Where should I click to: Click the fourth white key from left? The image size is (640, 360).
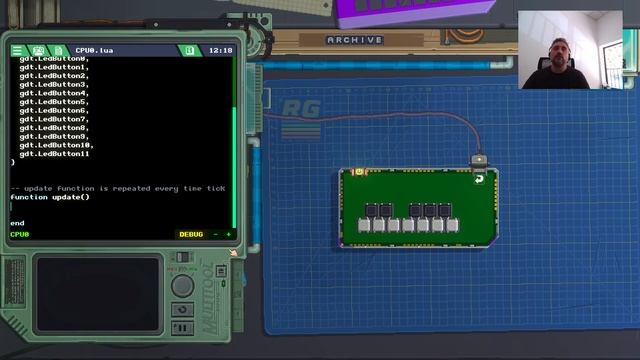408,225
